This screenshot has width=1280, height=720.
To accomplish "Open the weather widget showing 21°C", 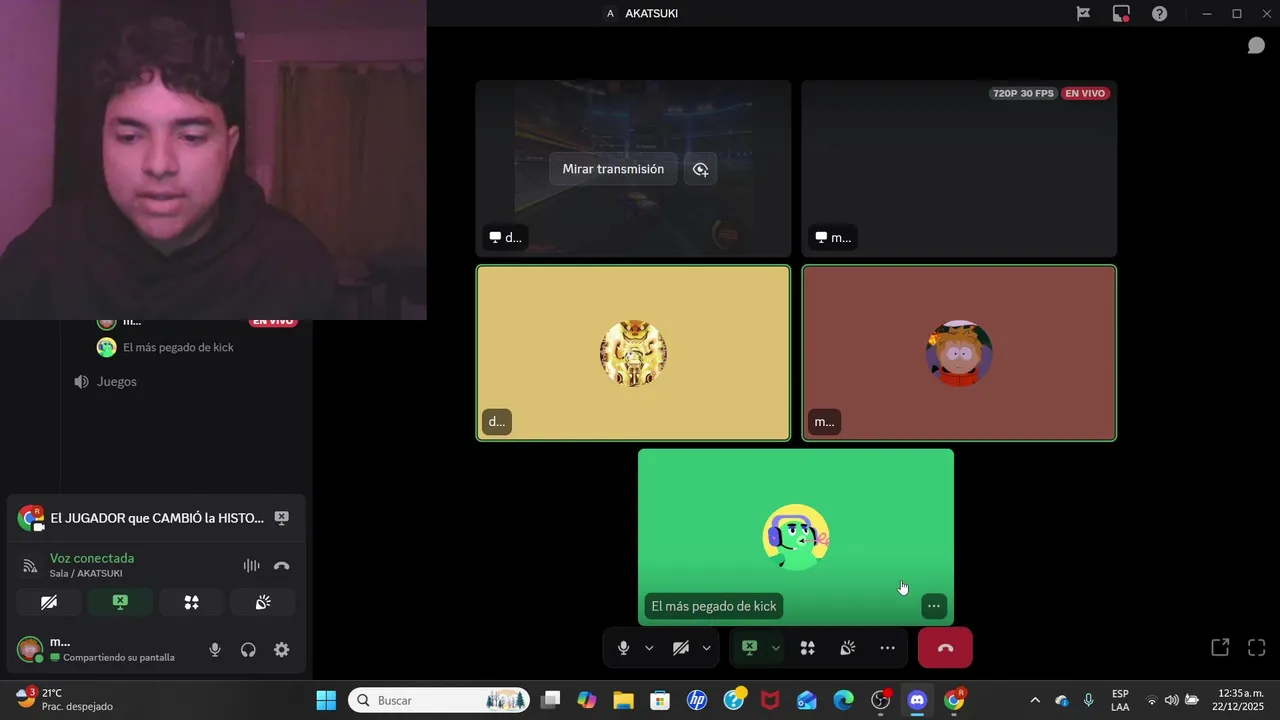I will pyautogui.click(x=66, y=700).
